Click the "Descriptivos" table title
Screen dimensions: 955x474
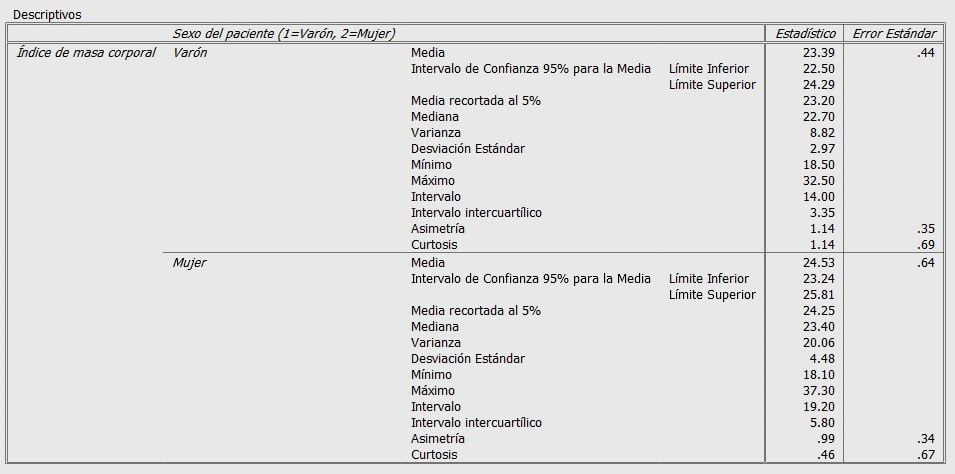point(47,15)
